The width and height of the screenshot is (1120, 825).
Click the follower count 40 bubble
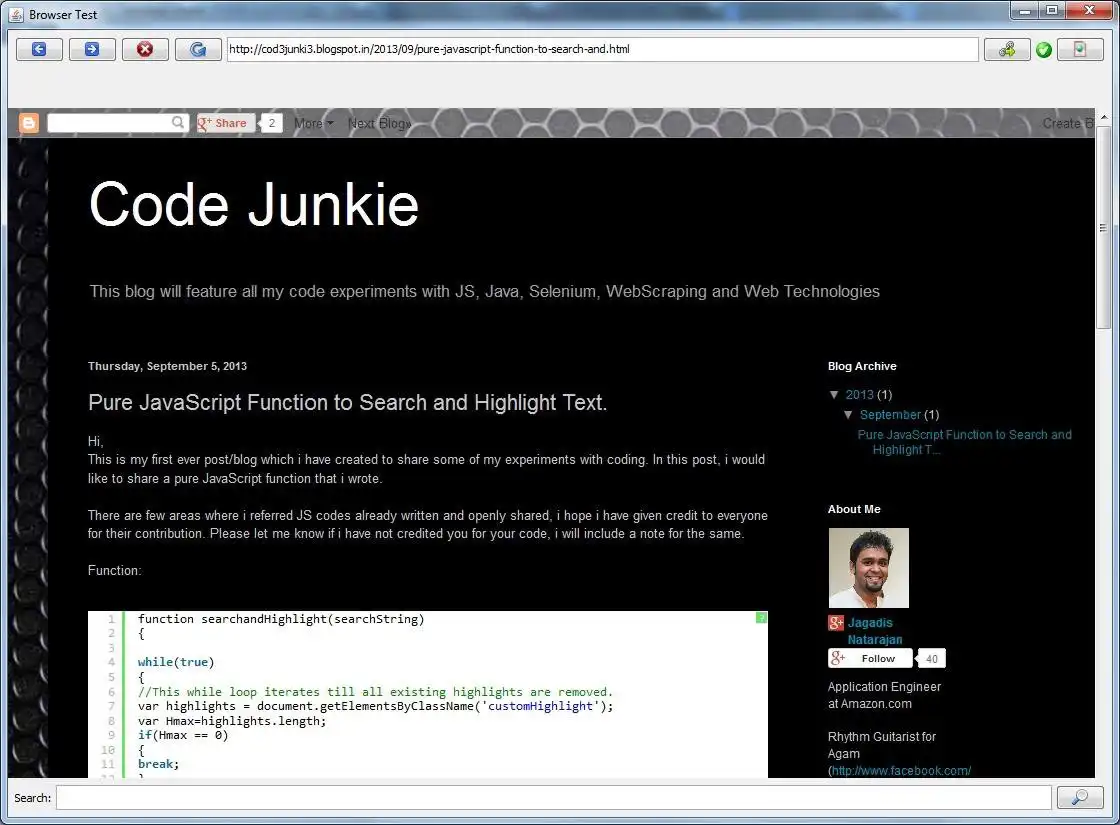coord(931,659)
